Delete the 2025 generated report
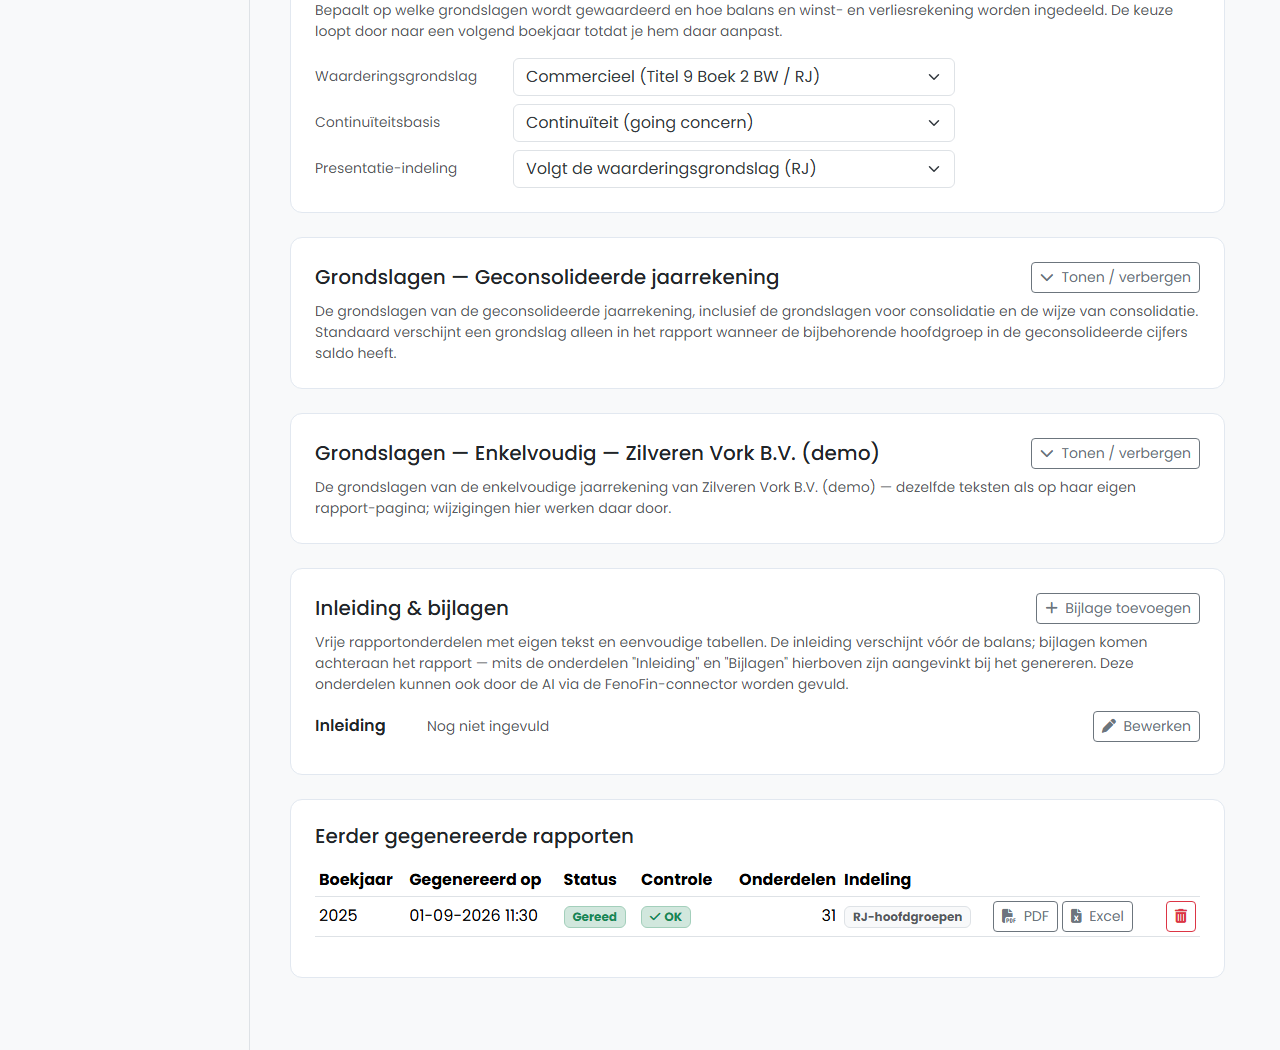The width and height of the screenshot is (1280, 1050). pyautogui.click(x=1180, y=916)
